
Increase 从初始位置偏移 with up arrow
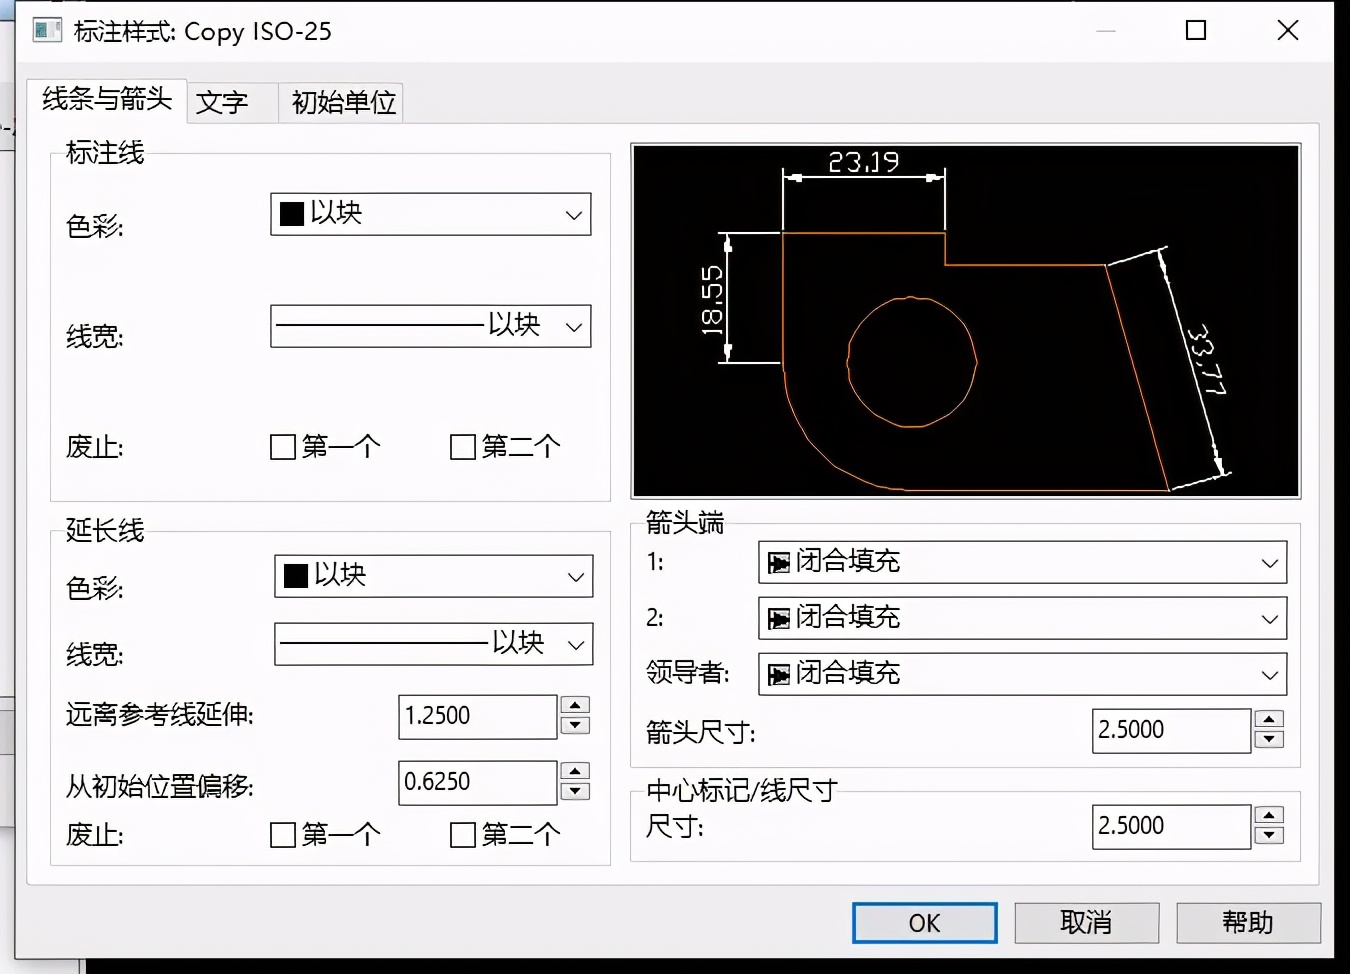[575, 771]
